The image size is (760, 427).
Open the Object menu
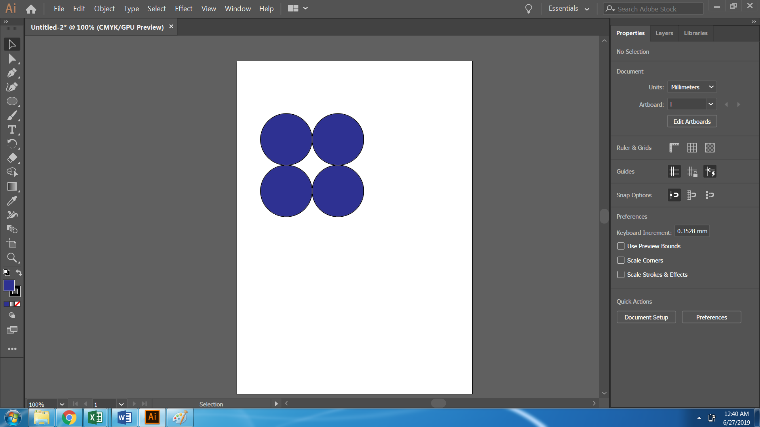[104, 8]
